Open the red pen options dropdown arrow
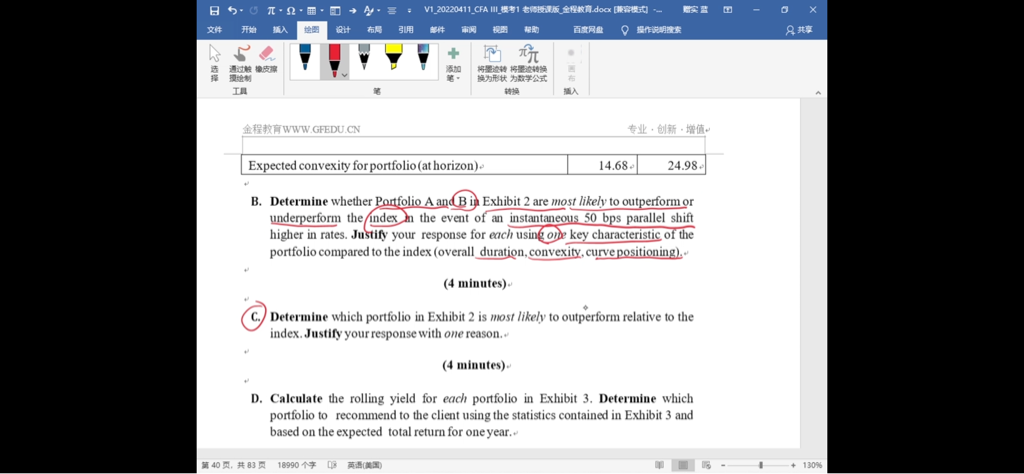Screen dimensions: 1024x474 344,75
